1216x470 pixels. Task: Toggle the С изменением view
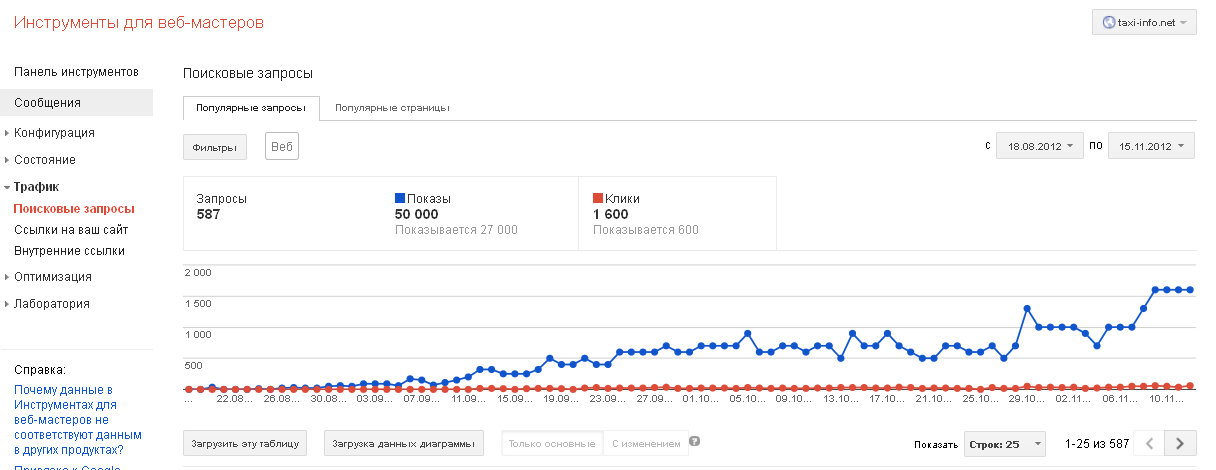(x=645, y=442)
